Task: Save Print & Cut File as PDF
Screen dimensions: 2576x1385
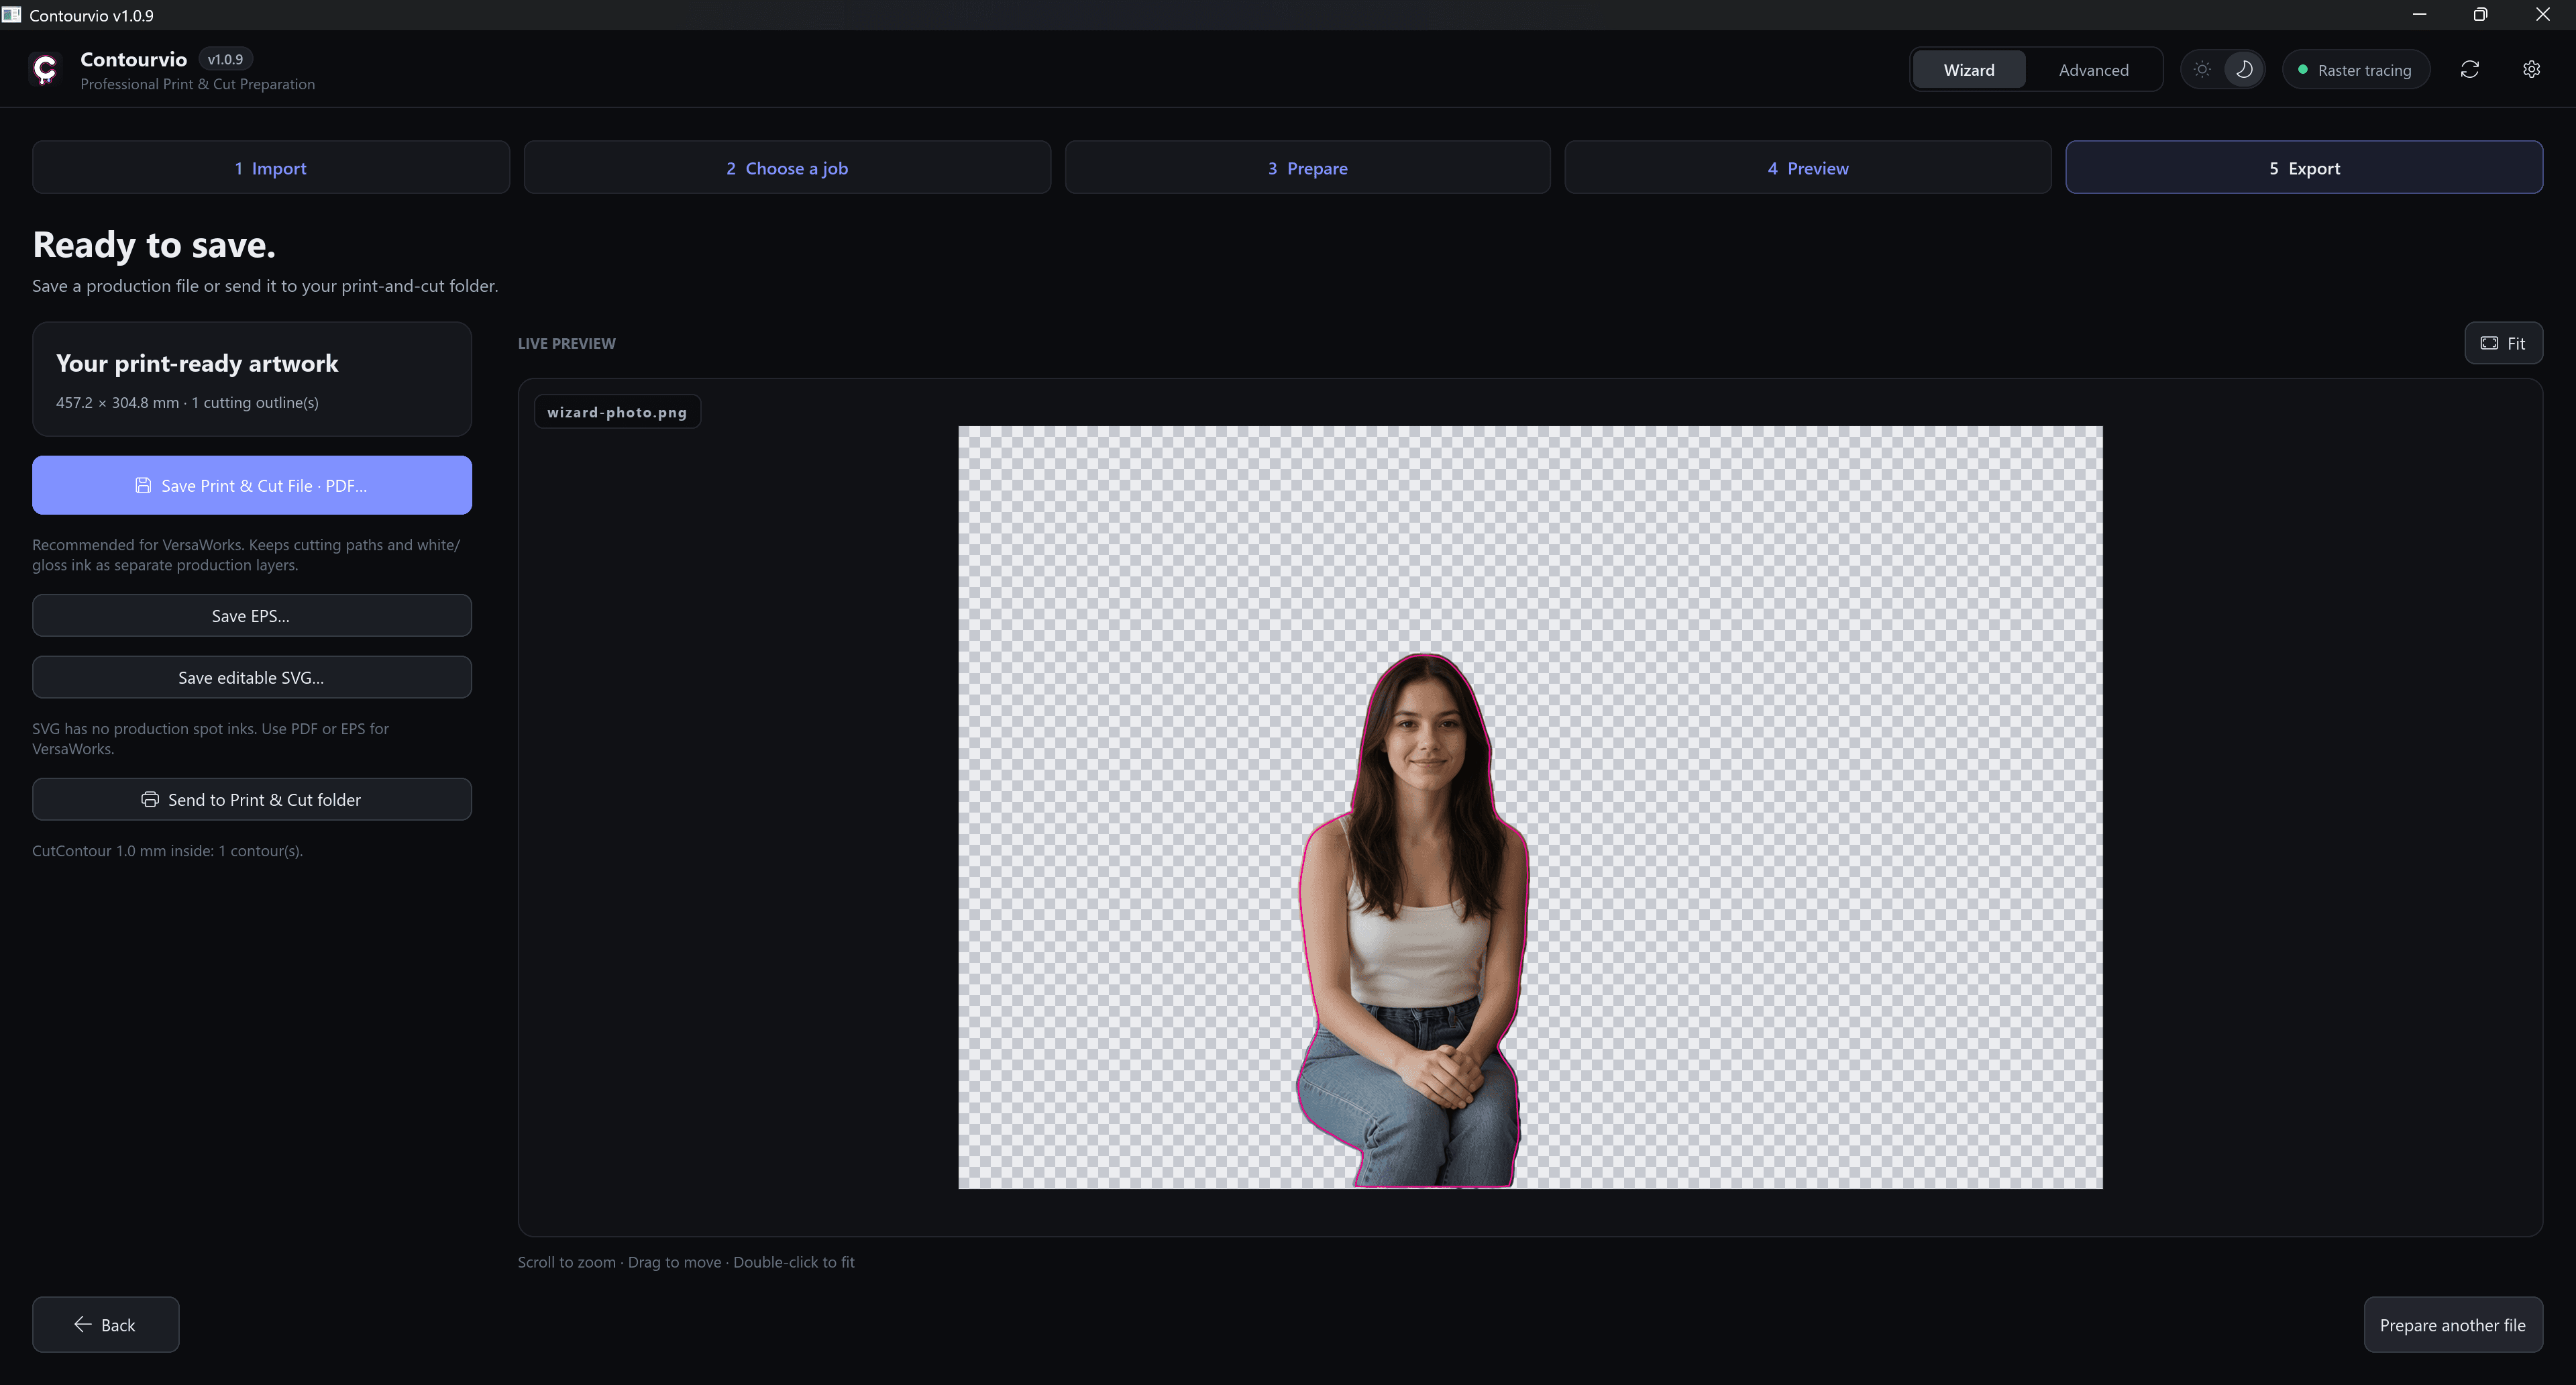Action: pos(252,486)
